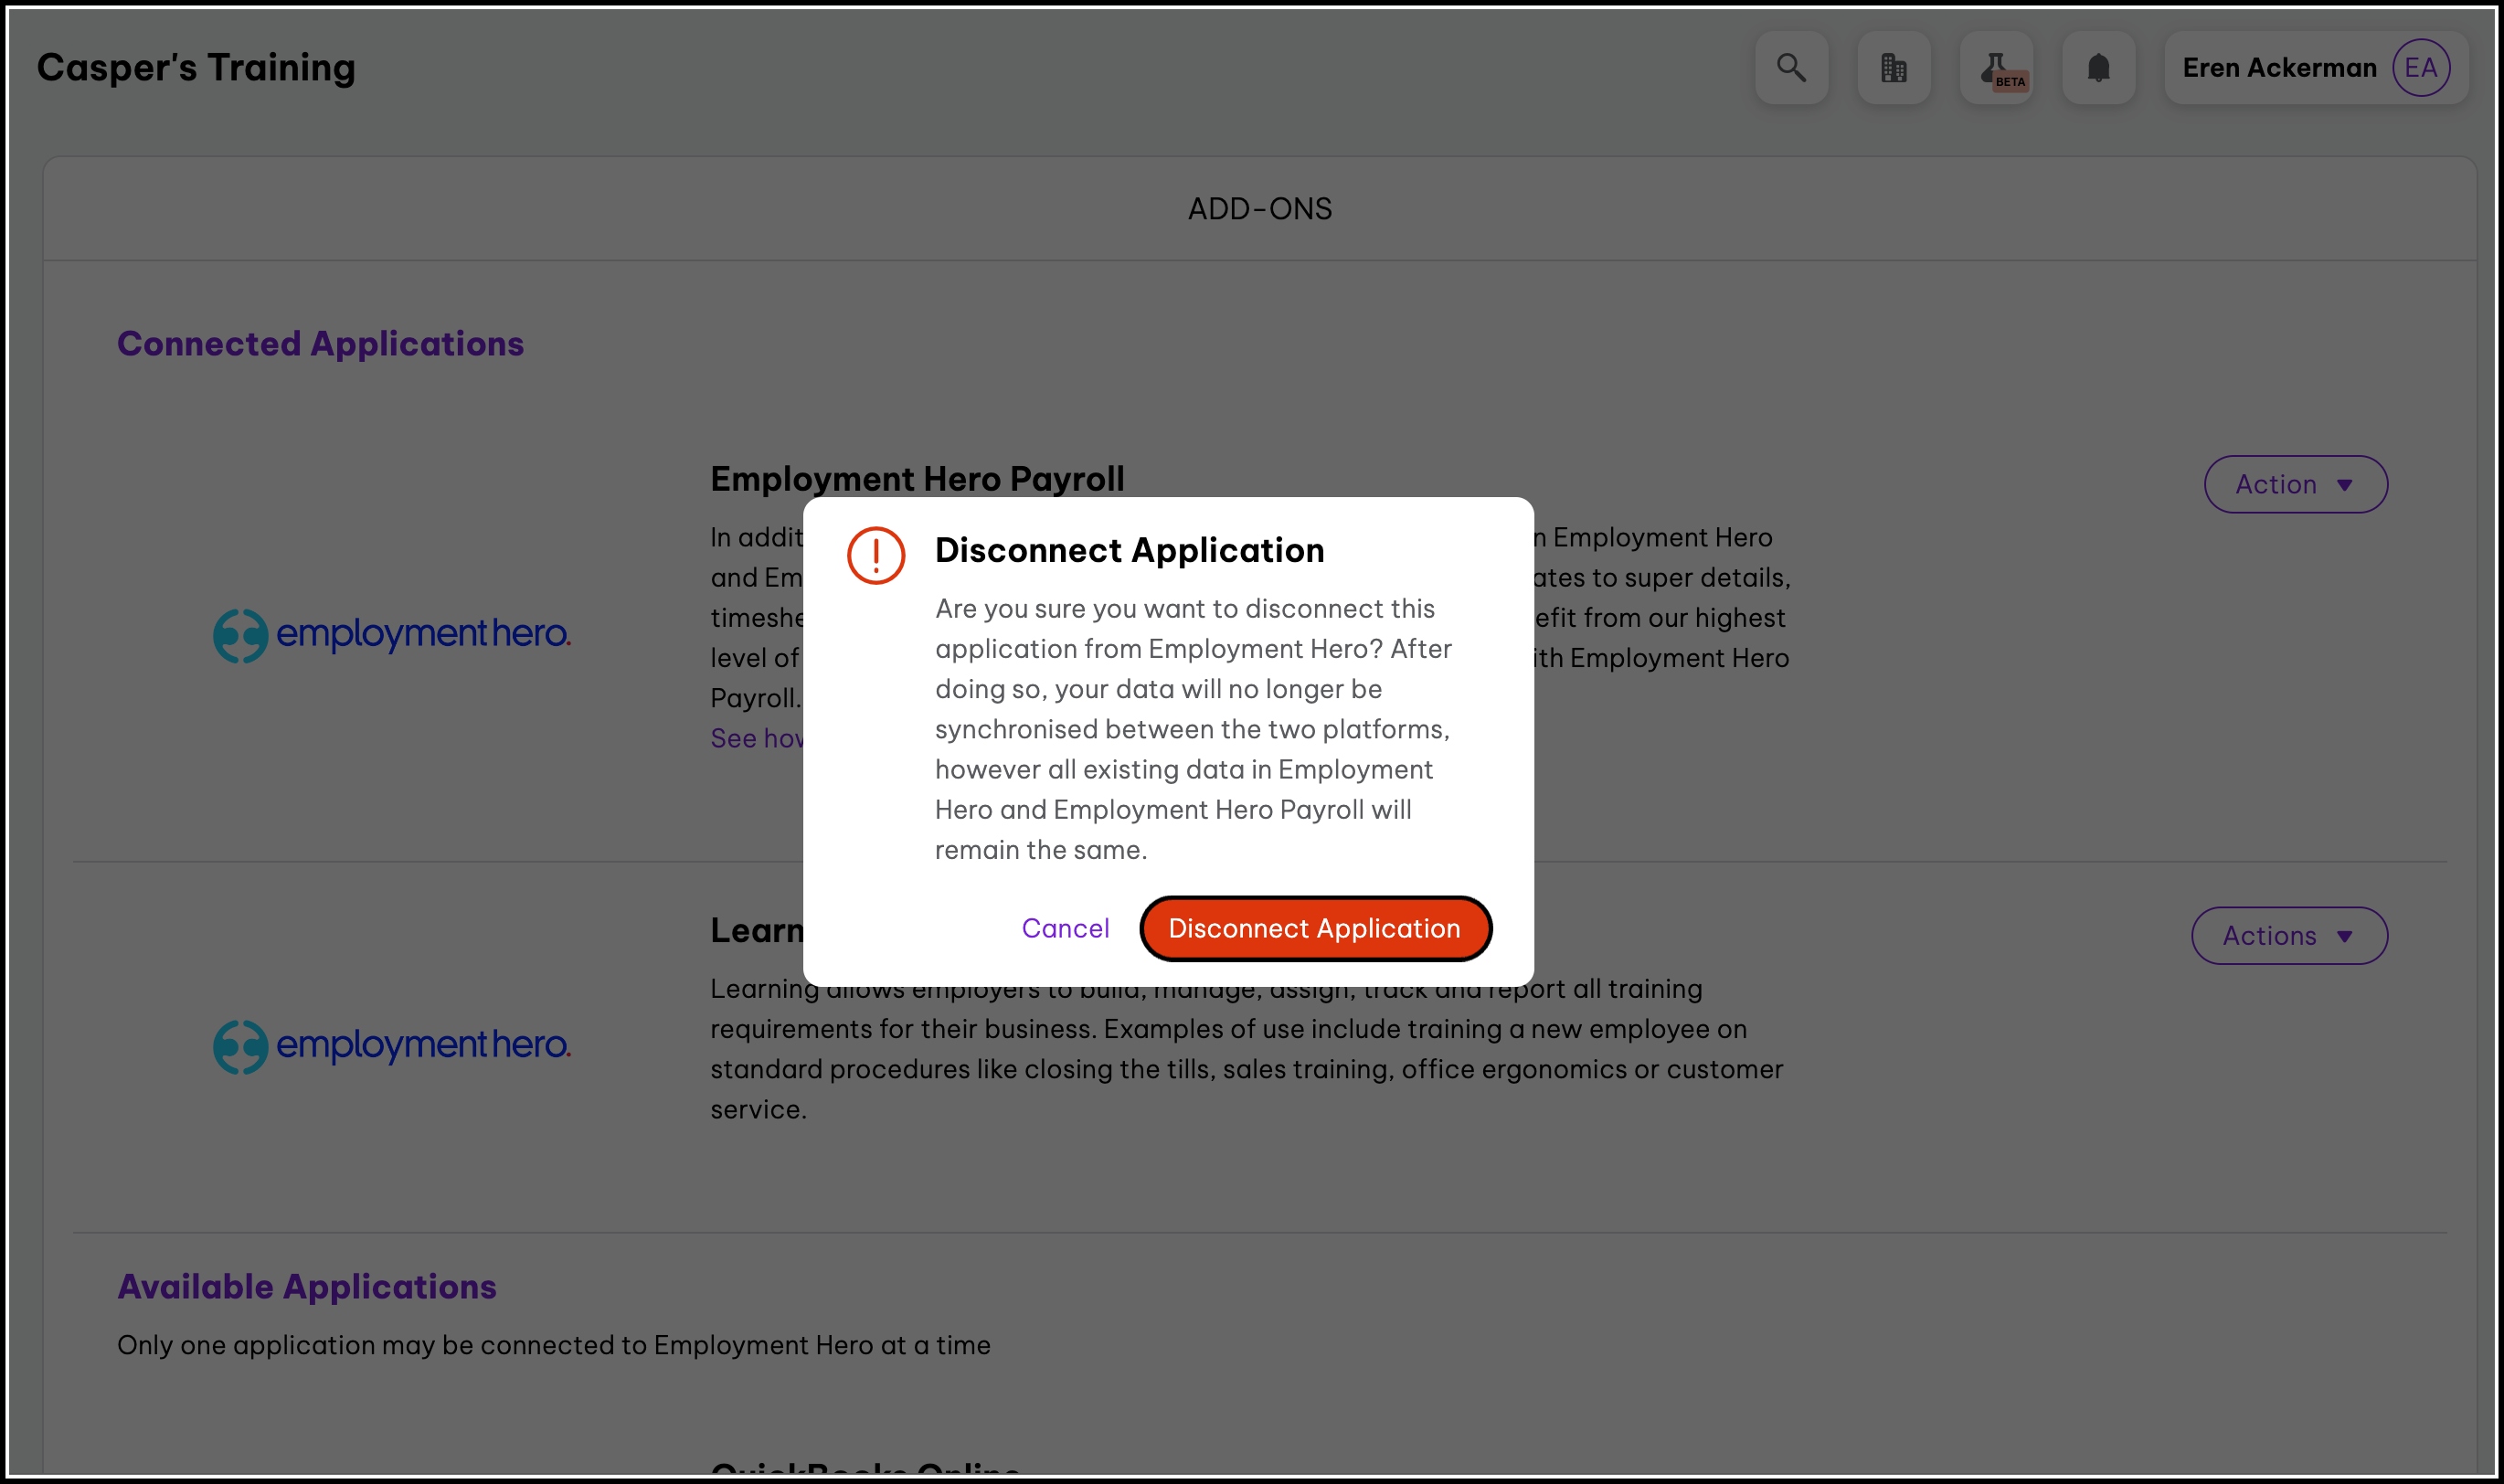Viewport: 2504px width, 1484px height.
Task: Click the Disconnect Application dialog title
Action: (1129, 550)
